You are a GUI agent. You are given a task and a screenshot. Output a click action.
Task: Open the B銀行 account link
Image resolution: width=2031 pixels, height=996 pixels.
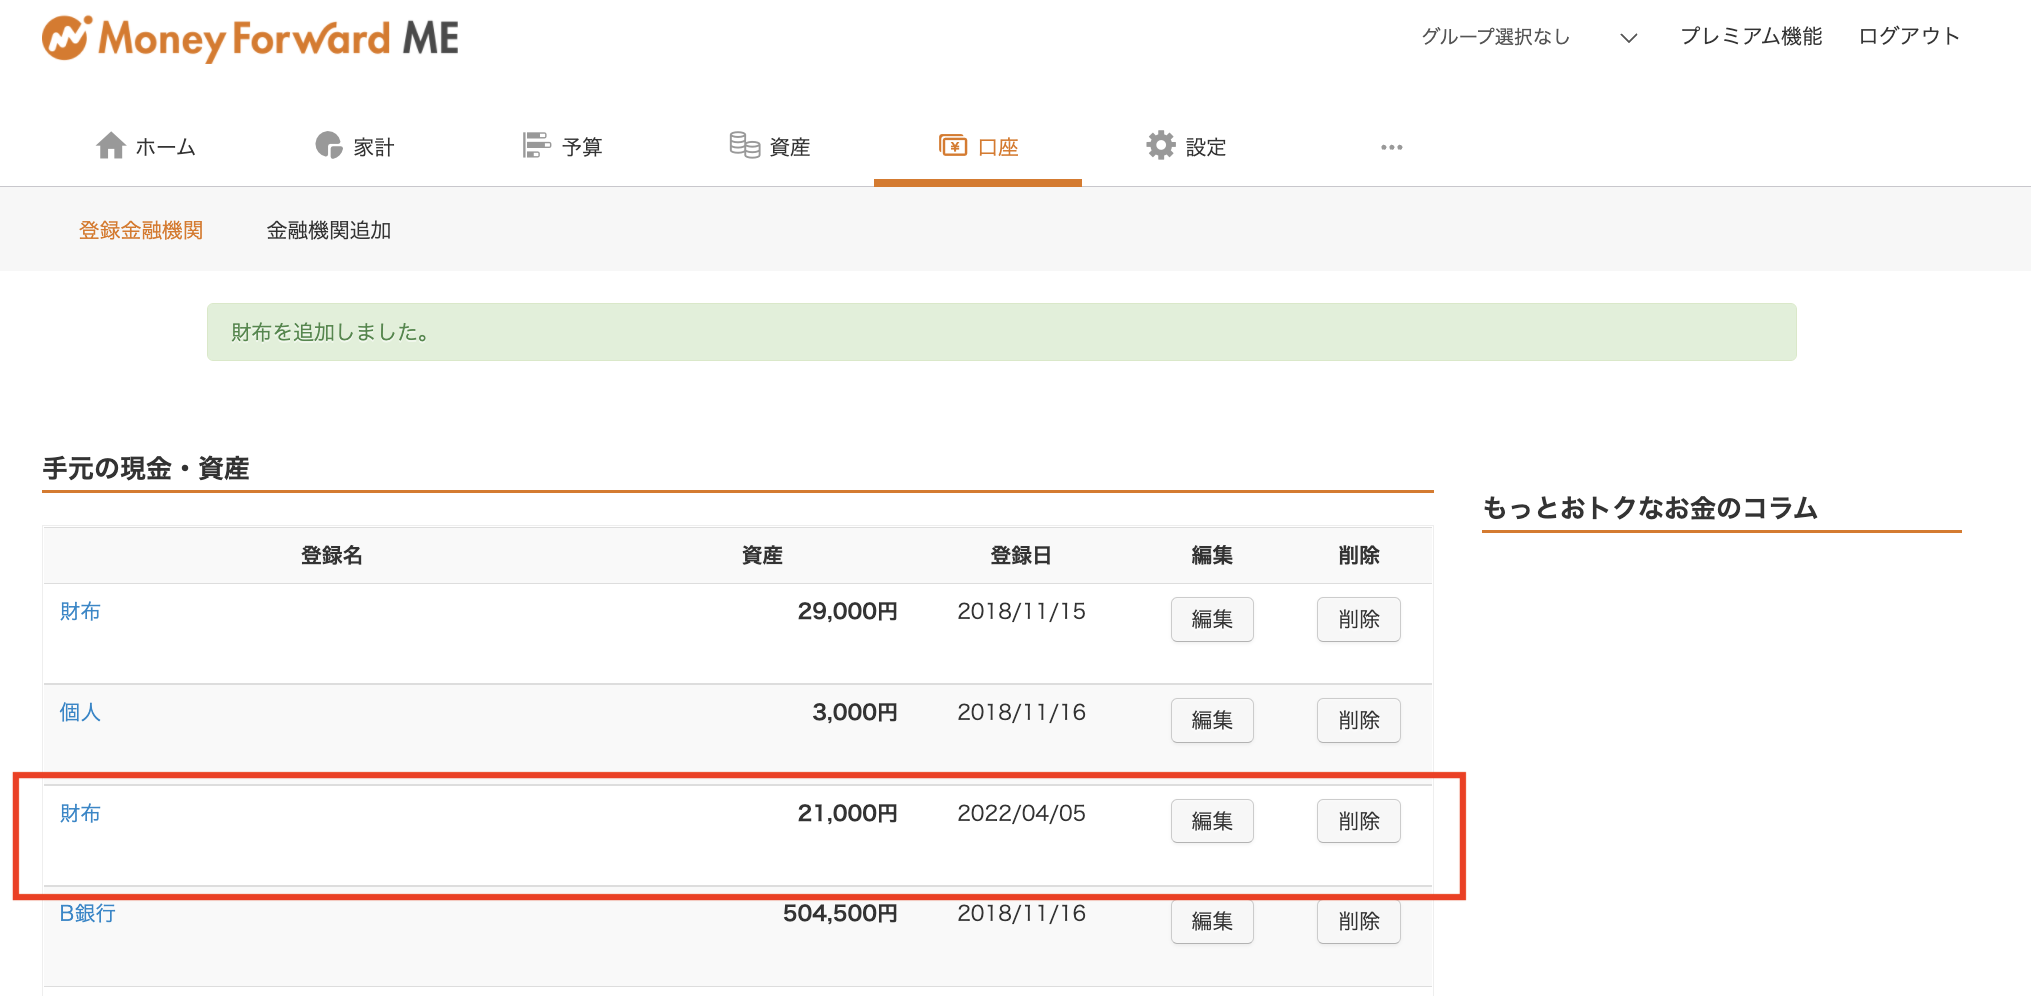tap(87, 913)
